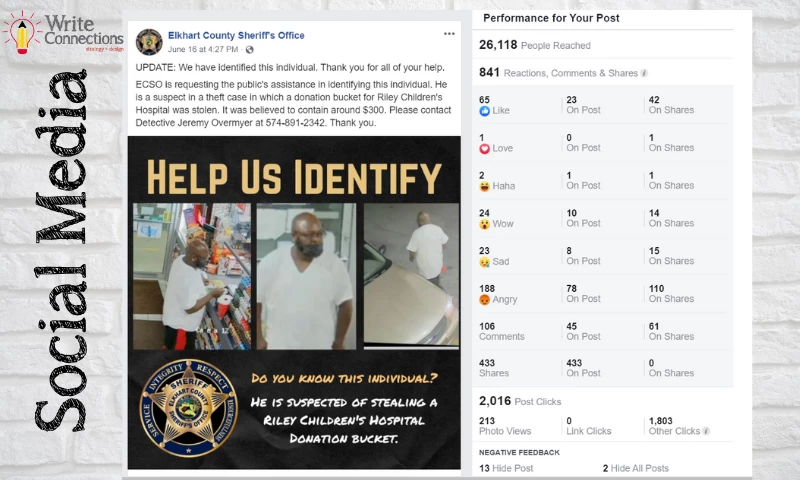Click the 2 Hide All Posts entry
800x480 pixels.
coord(636,468)
